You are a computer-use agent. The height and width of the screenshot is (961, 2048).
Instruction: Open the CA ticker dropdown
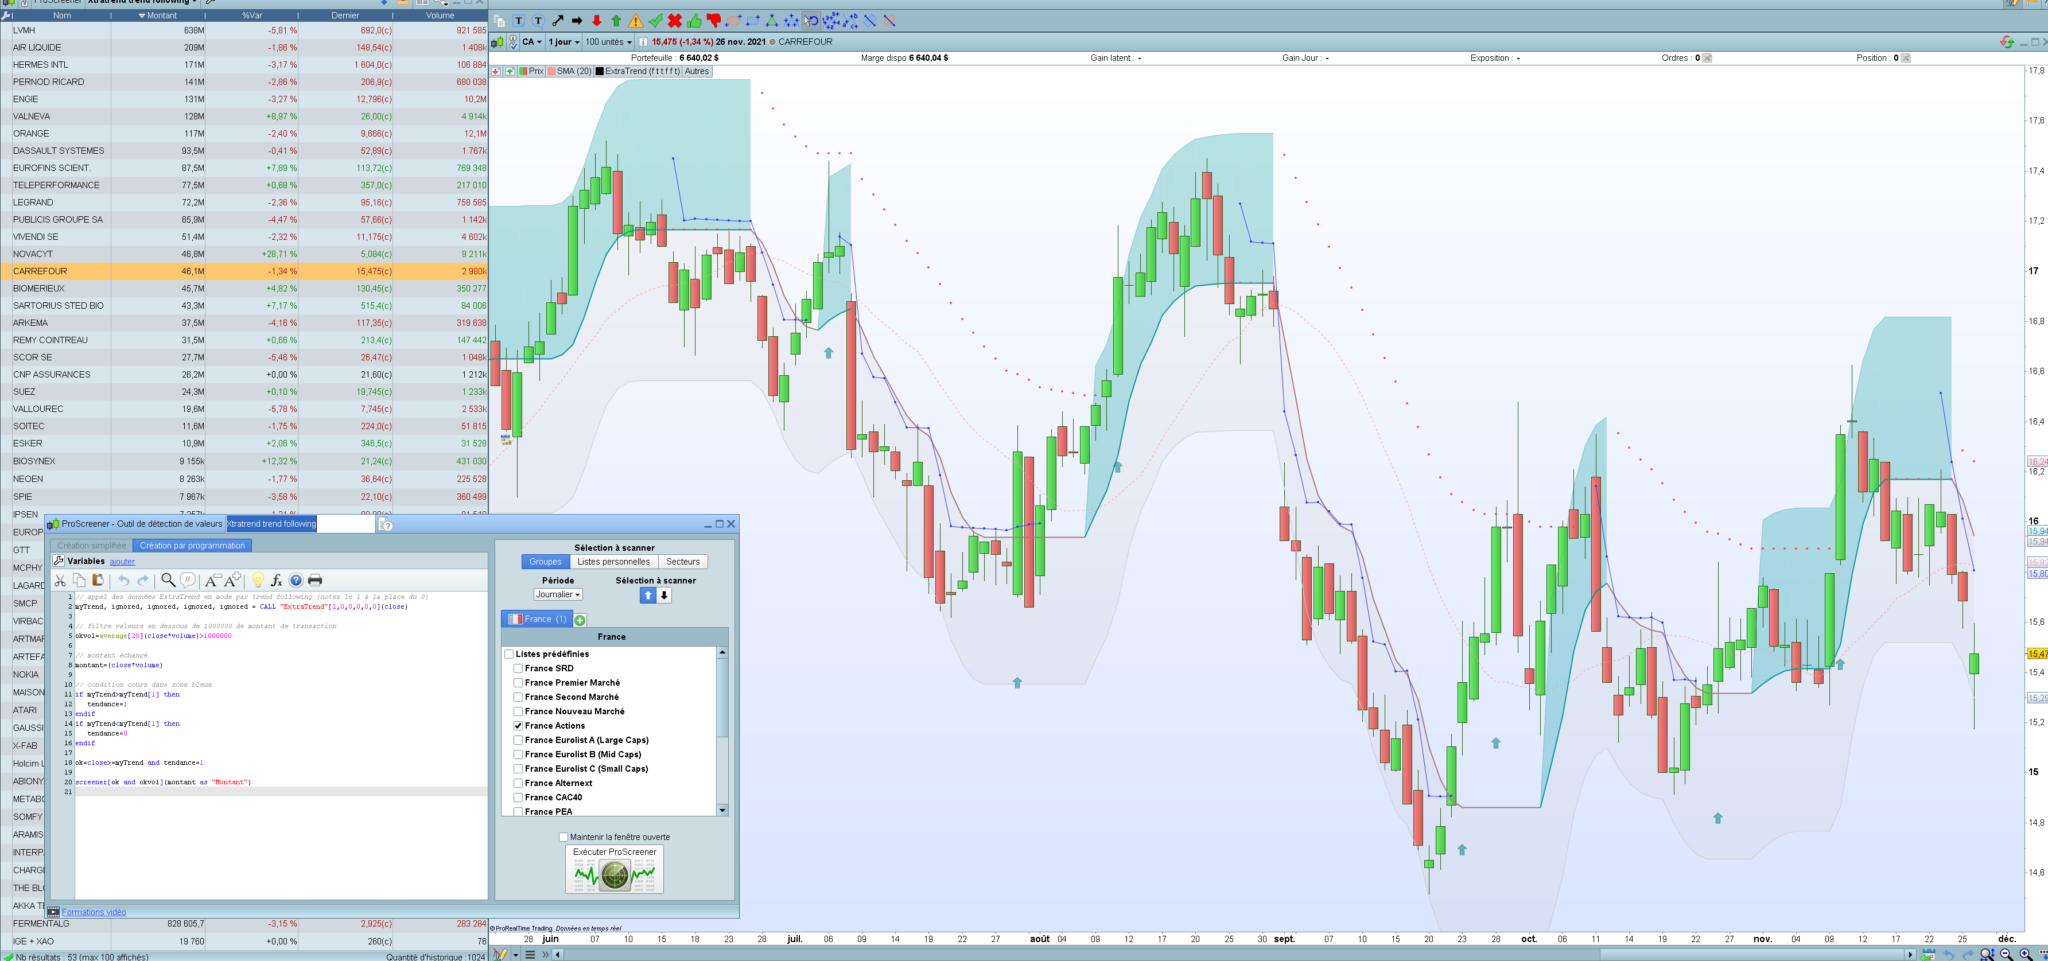point(532,42)
